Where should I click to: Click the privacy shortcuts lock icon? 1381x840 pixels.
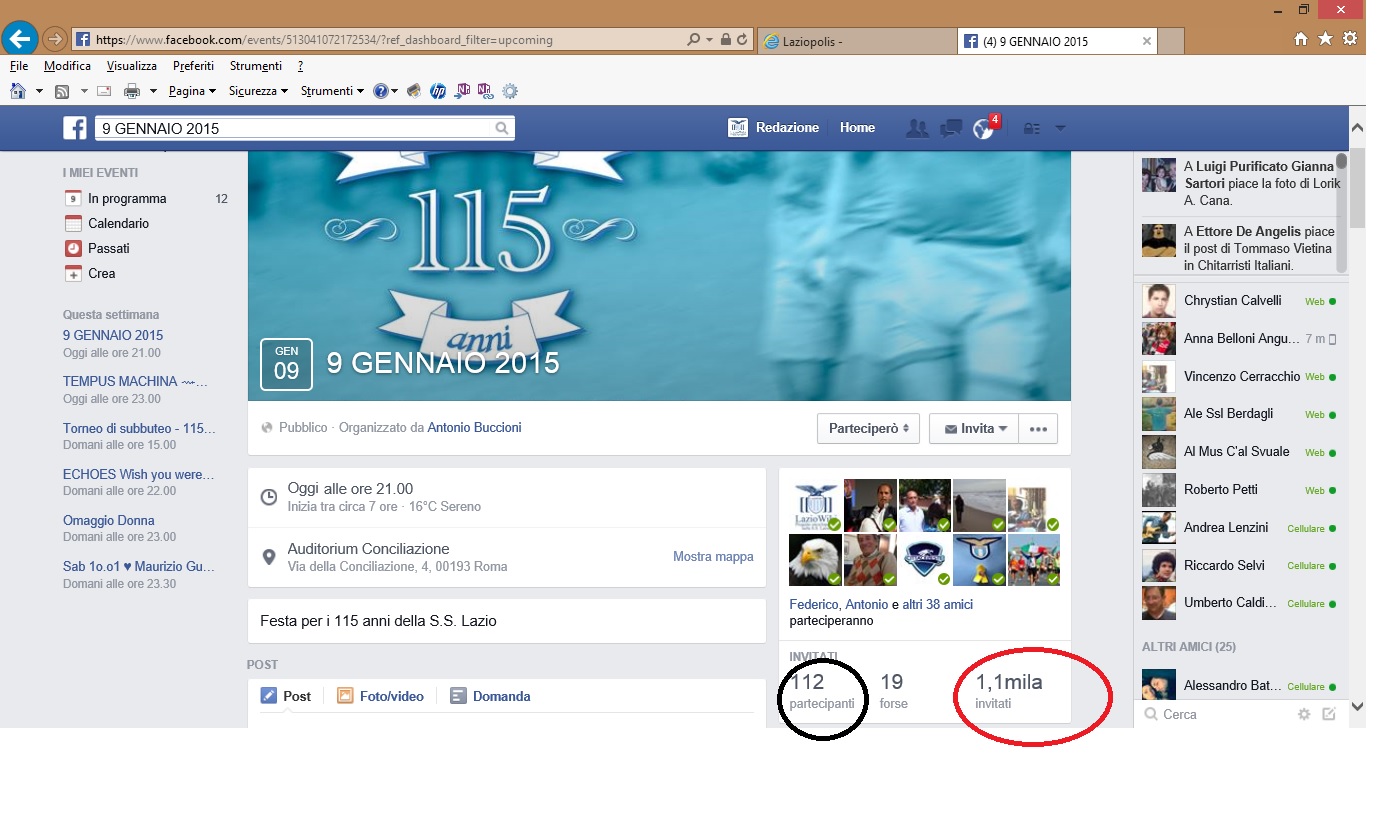point(1031,128)
